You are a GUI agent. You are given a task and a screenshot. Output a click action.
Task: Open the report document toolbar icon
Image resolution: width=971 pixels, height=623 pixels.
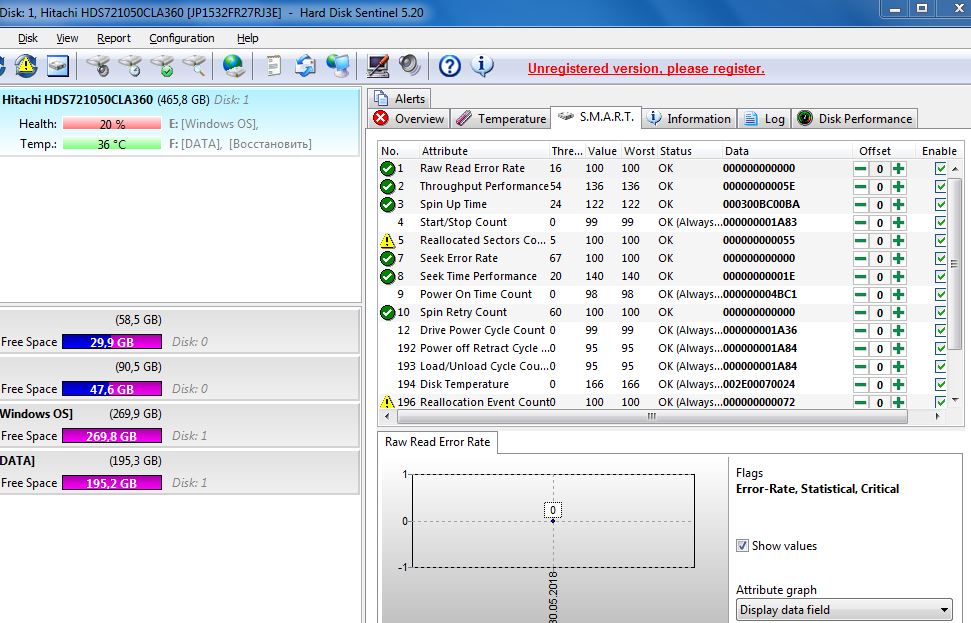273,66
